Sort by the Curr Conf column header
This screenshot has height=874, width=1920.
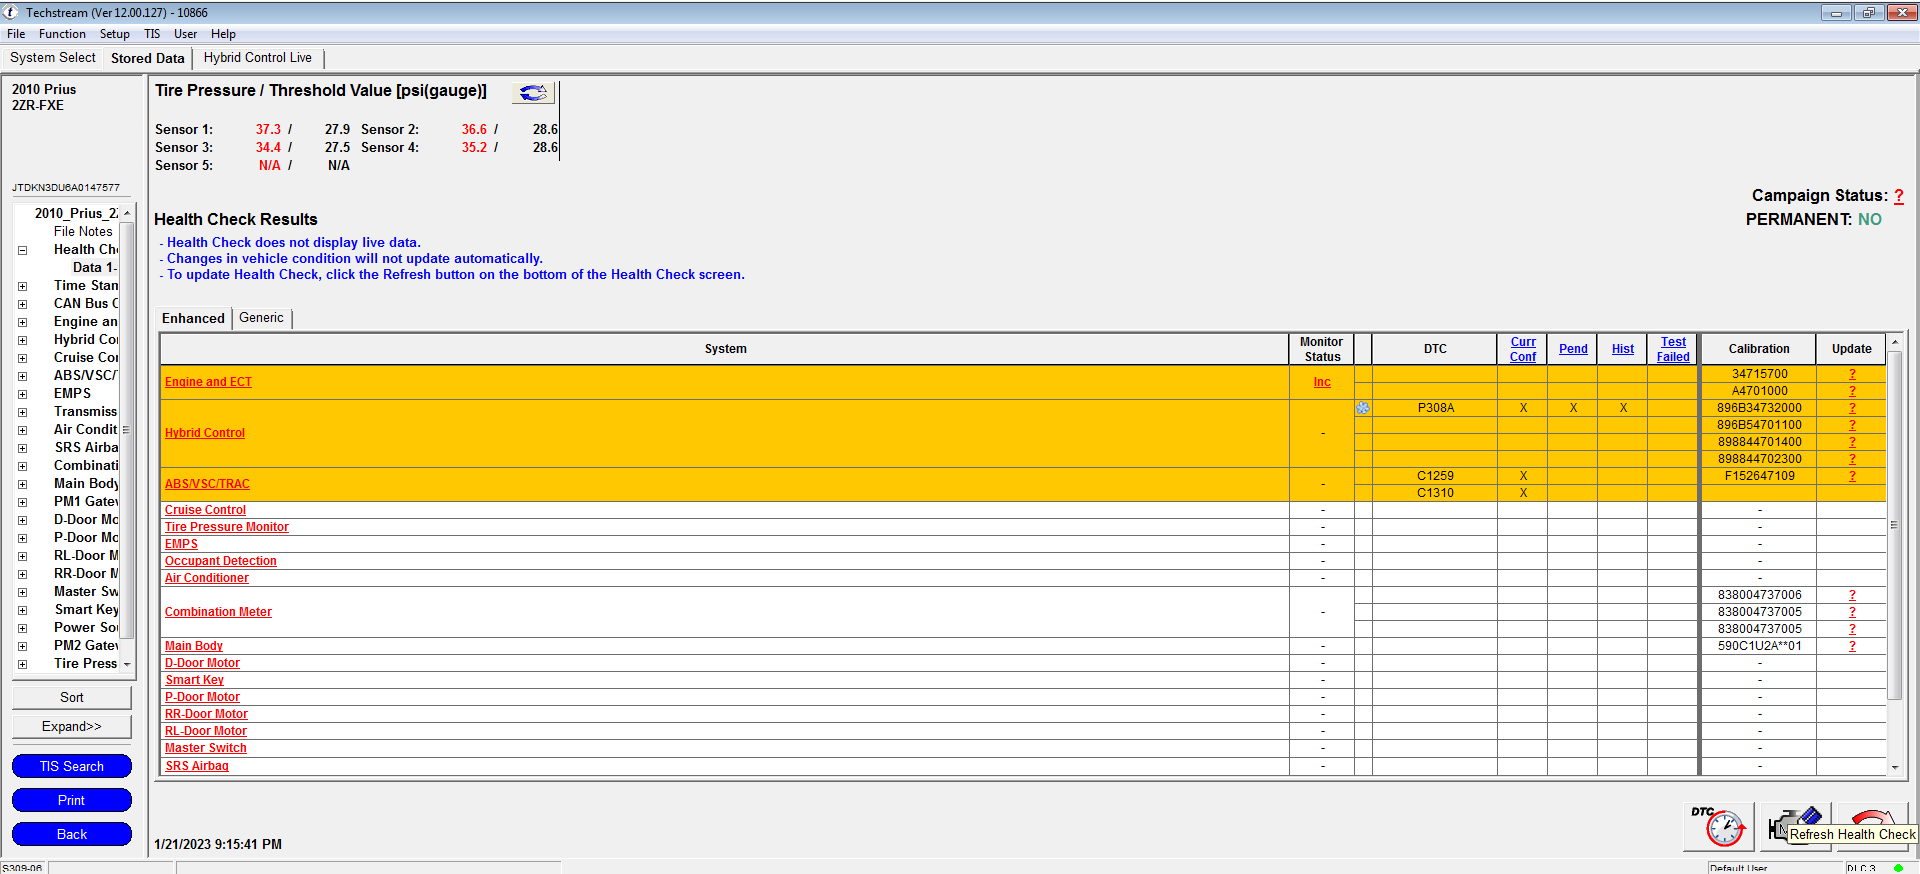coord(1523,349)
